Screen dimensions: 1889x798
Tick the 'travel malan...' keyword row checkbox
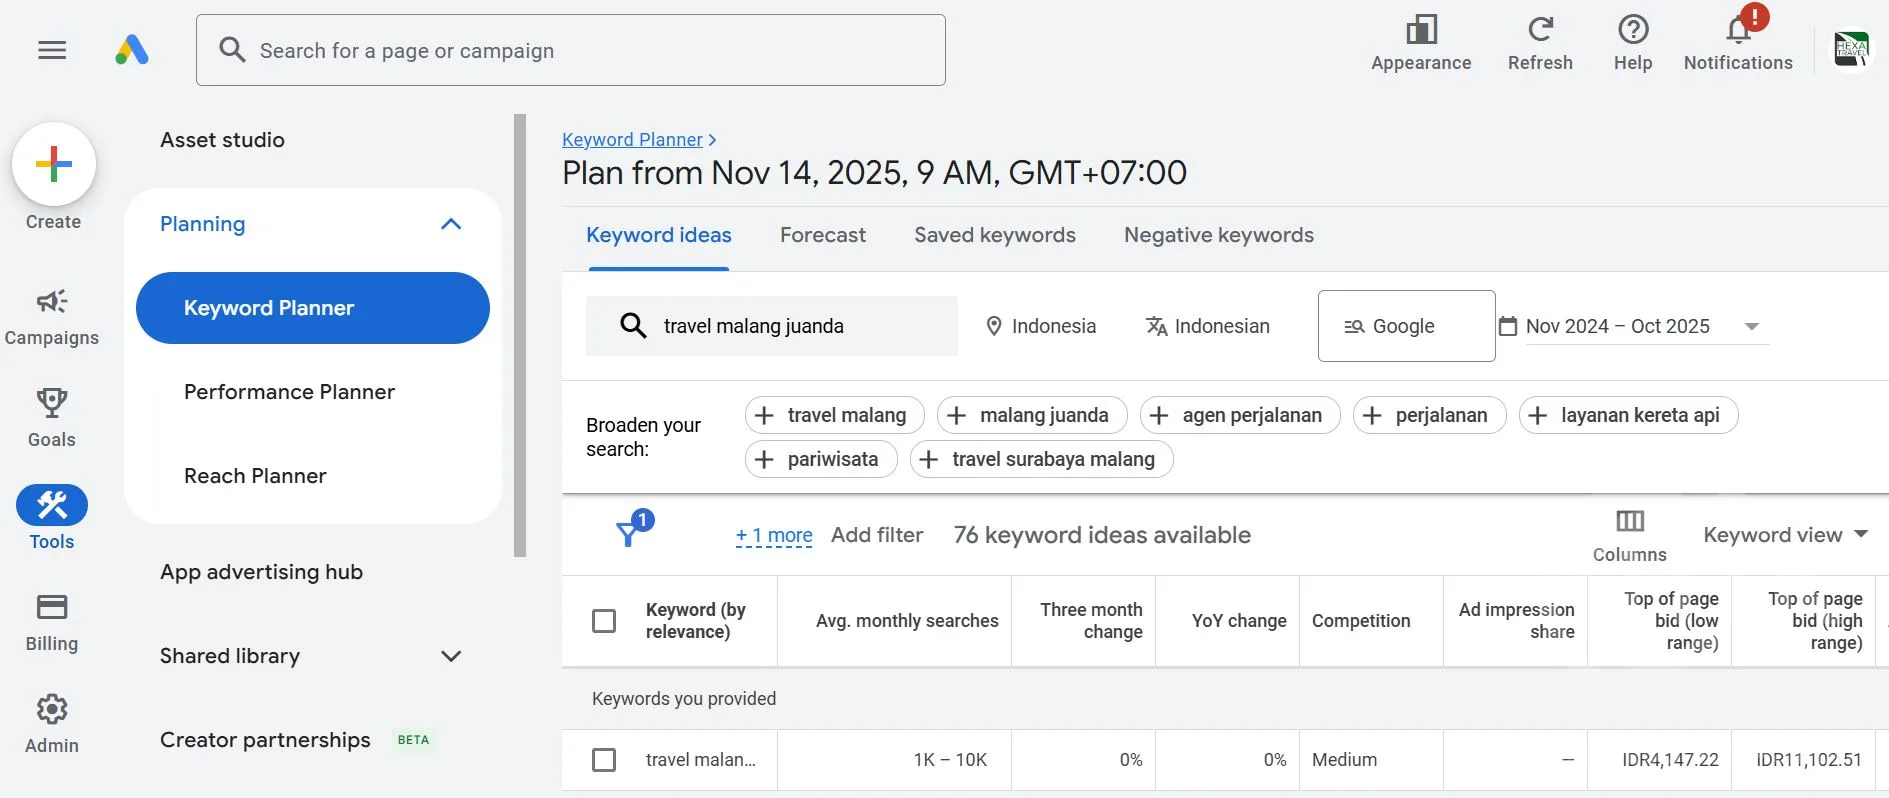click(604, 760)
